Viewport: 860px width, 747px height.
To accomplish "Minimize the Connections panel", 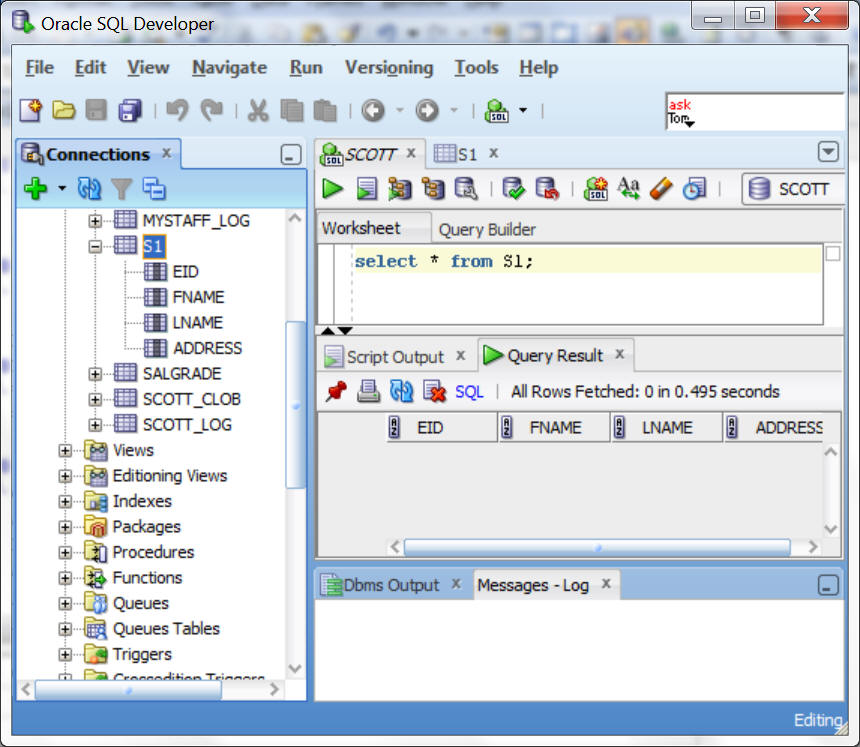I will pyautogui.click(x=291, y=155).
